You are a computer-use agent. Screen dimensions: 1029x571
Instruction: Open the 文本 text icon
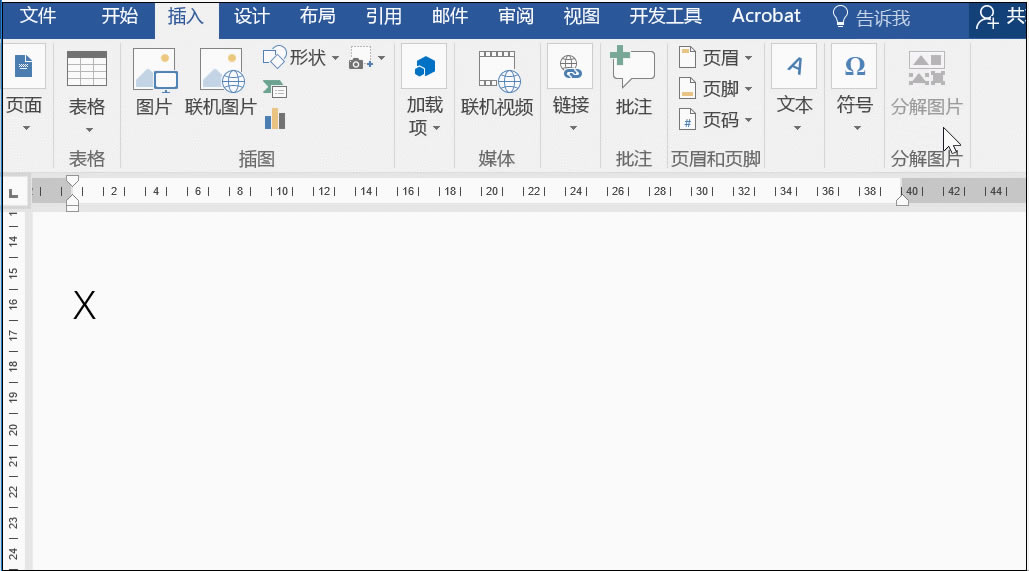[x=794, y=66]
